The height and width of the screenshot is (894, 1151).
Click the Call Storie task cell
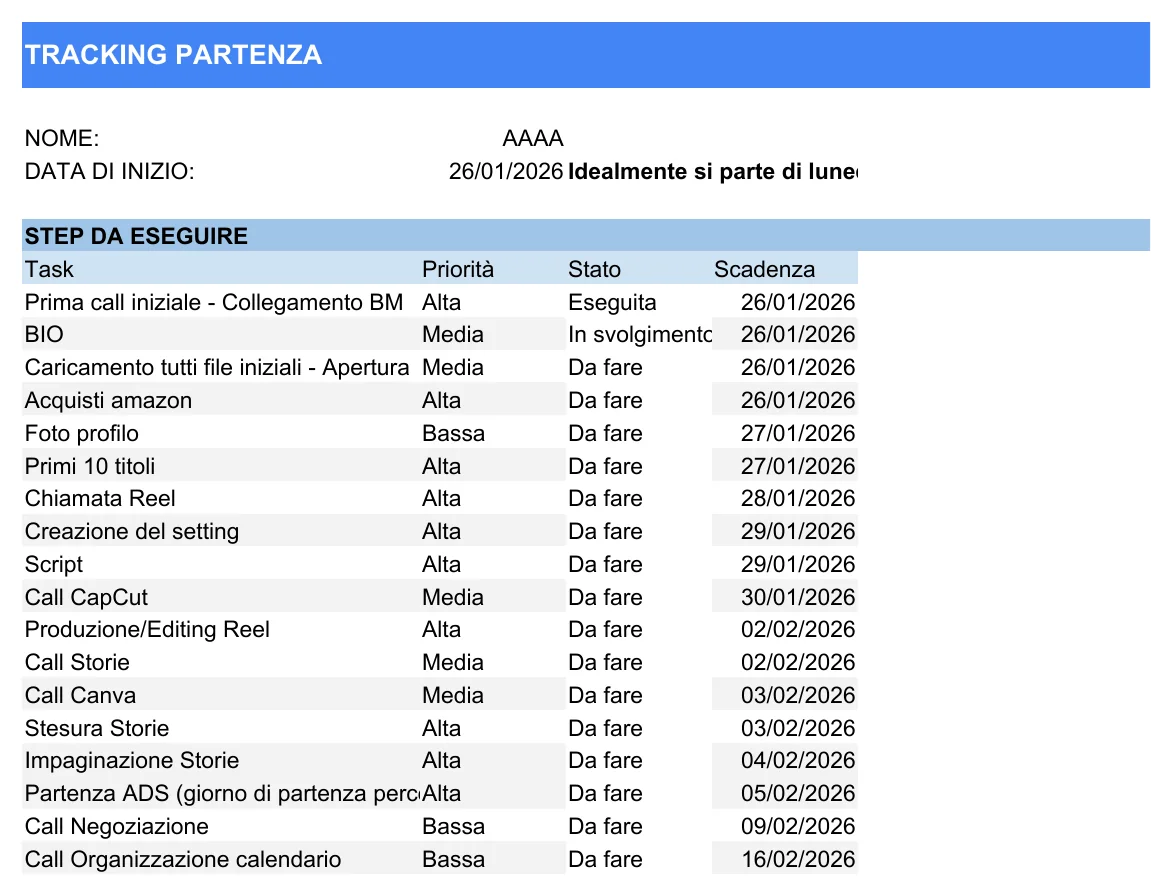[x=220, y=662]
